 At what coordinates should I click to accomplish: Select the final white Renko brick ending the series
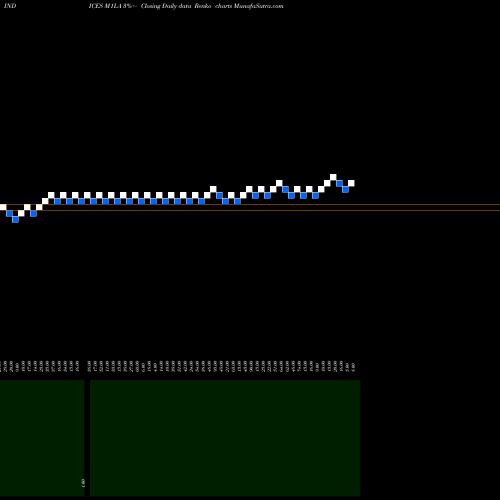[351, 183]
